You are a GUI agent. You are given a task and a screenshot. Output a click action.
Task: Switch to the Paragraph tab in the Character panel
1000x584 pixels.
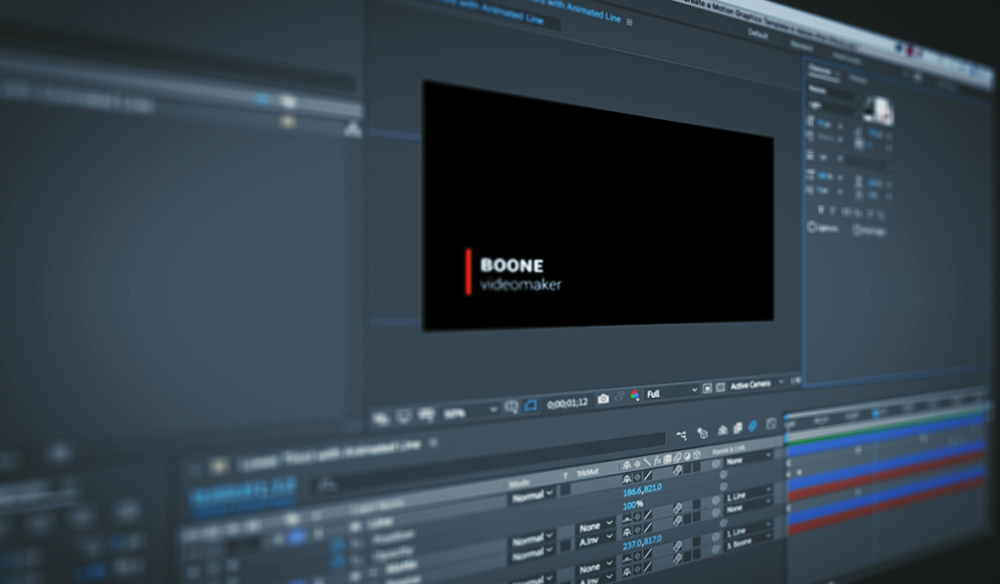click(858, 79)
